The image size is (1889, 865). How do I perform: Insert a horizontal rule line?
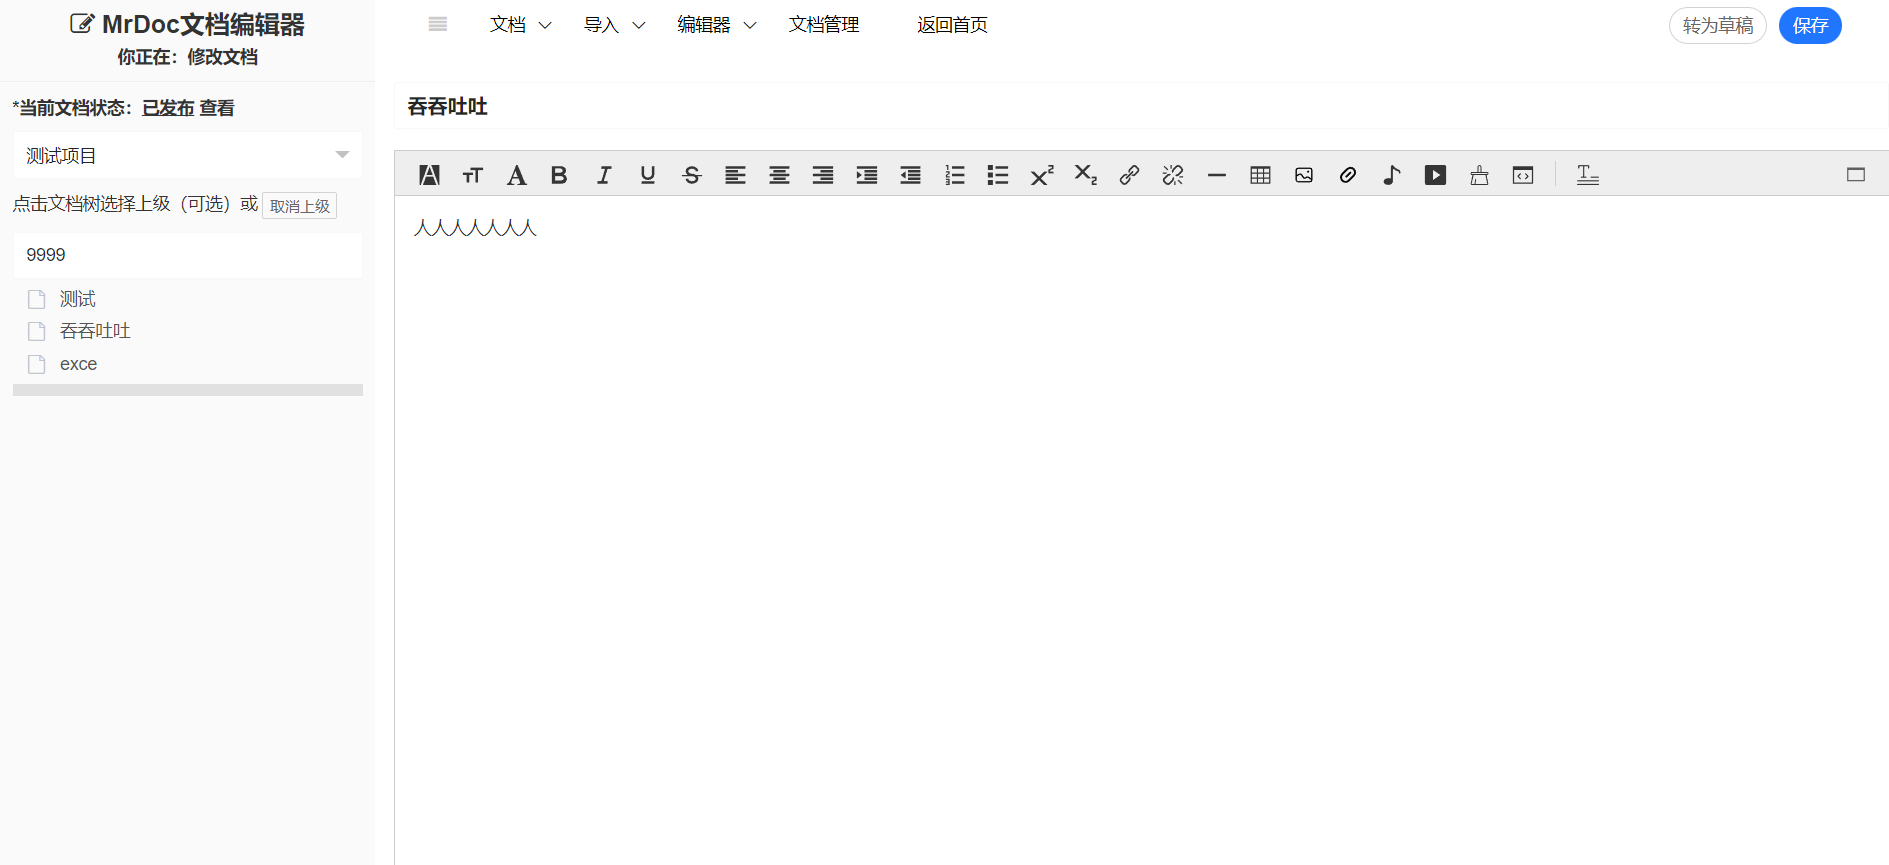point(1217,175)
